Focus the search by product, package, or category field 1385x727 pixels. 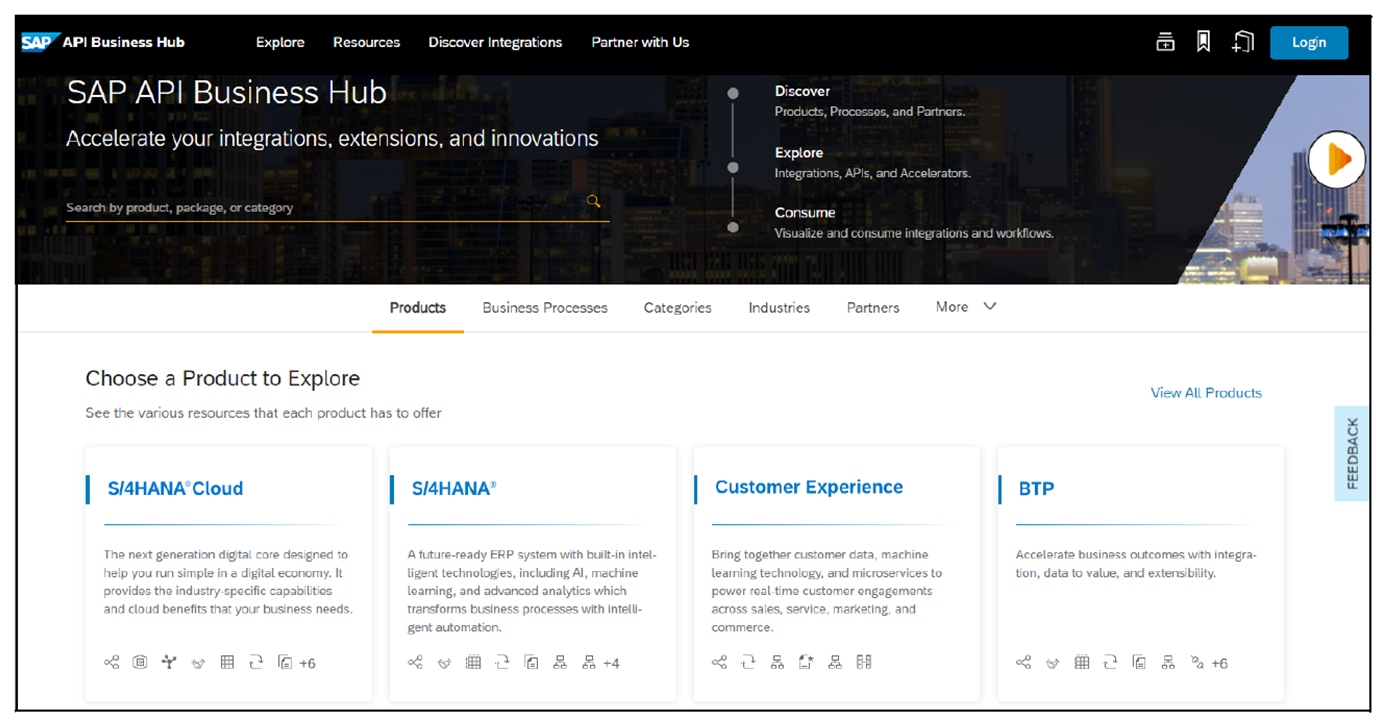coord(337,207)
